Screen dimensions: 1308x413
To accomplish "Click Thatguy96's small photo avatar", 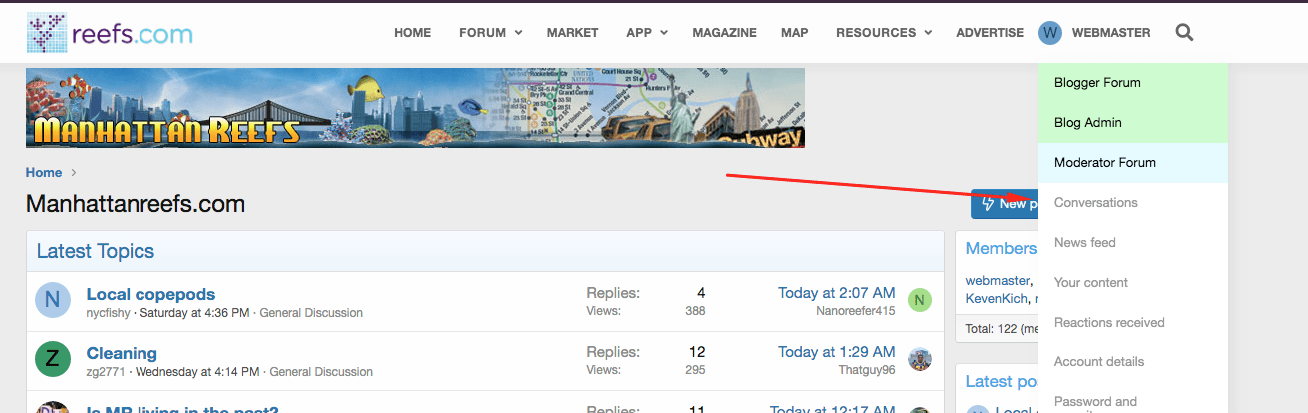I will tap(919, 359).
